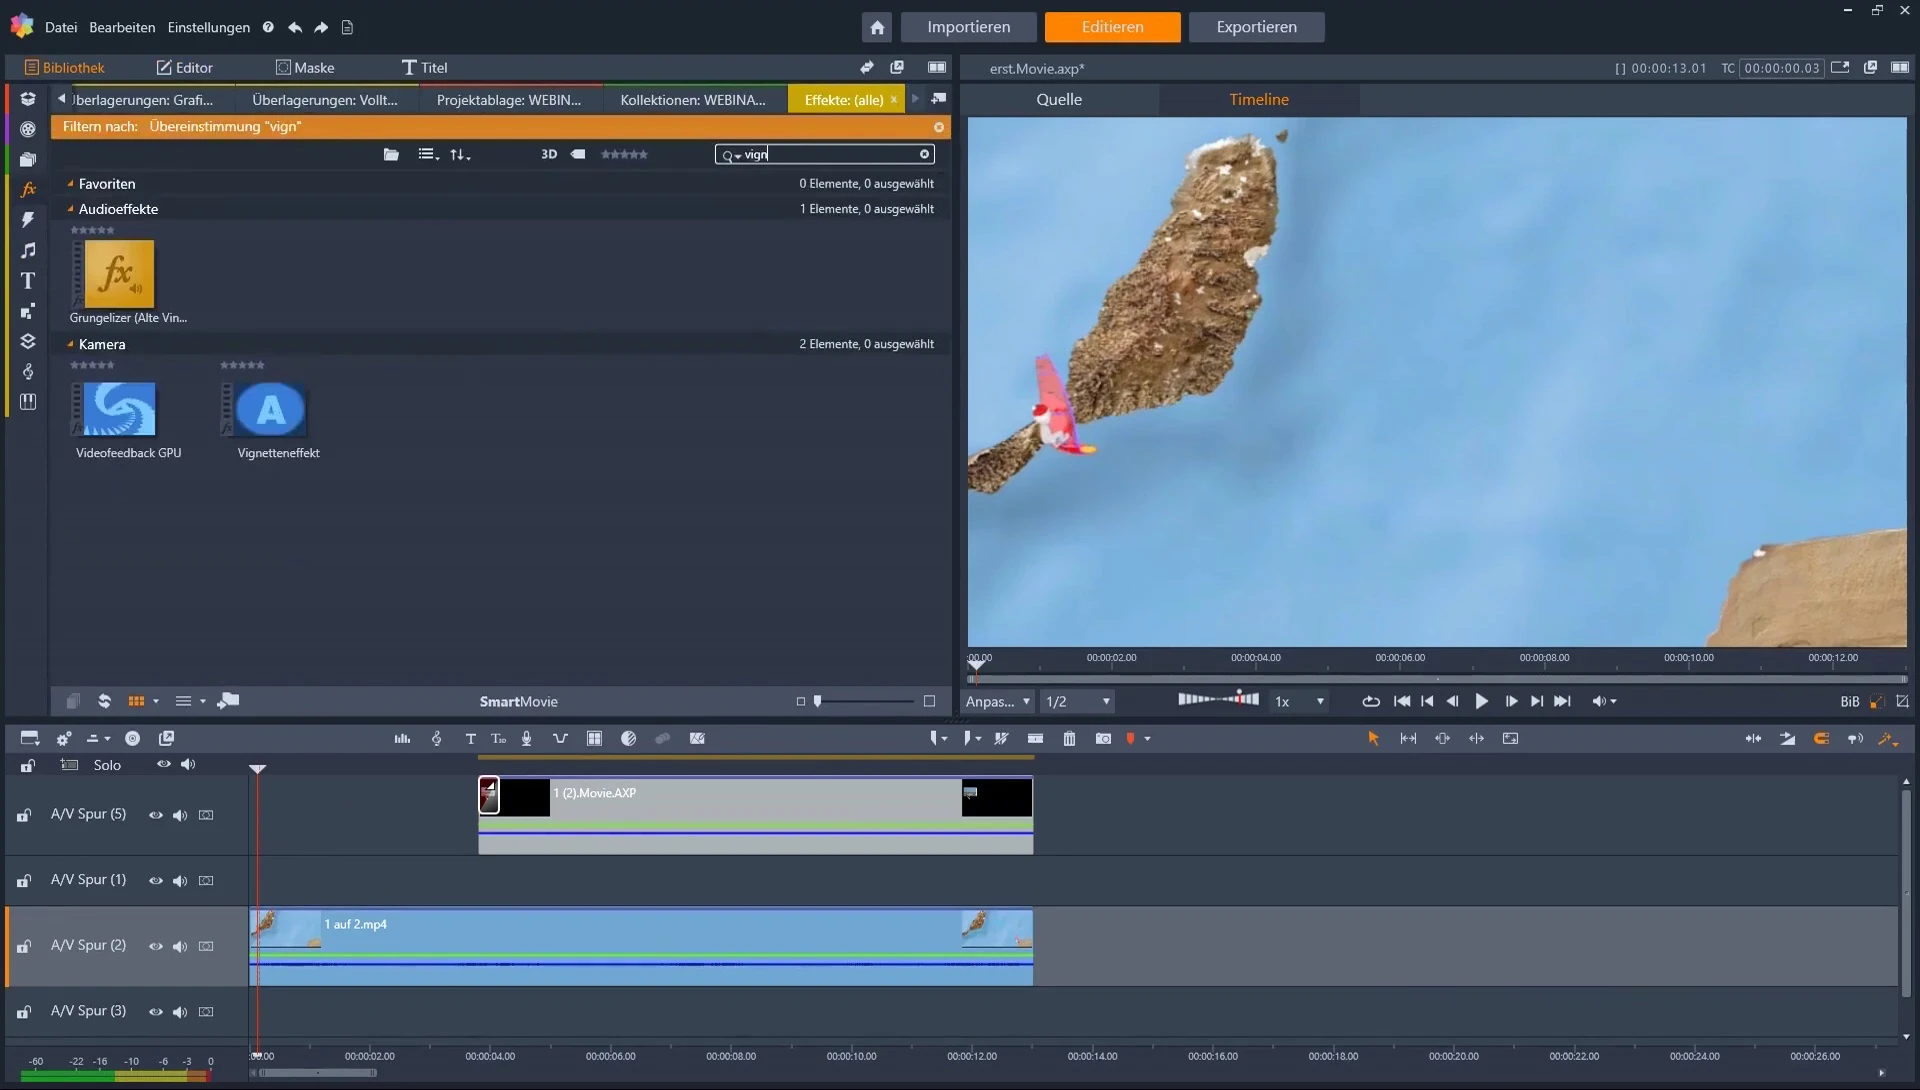This screenshot has height=1090, width=1920.
Task: Collapse the Audioeffekte group
Action: [70, 209]
